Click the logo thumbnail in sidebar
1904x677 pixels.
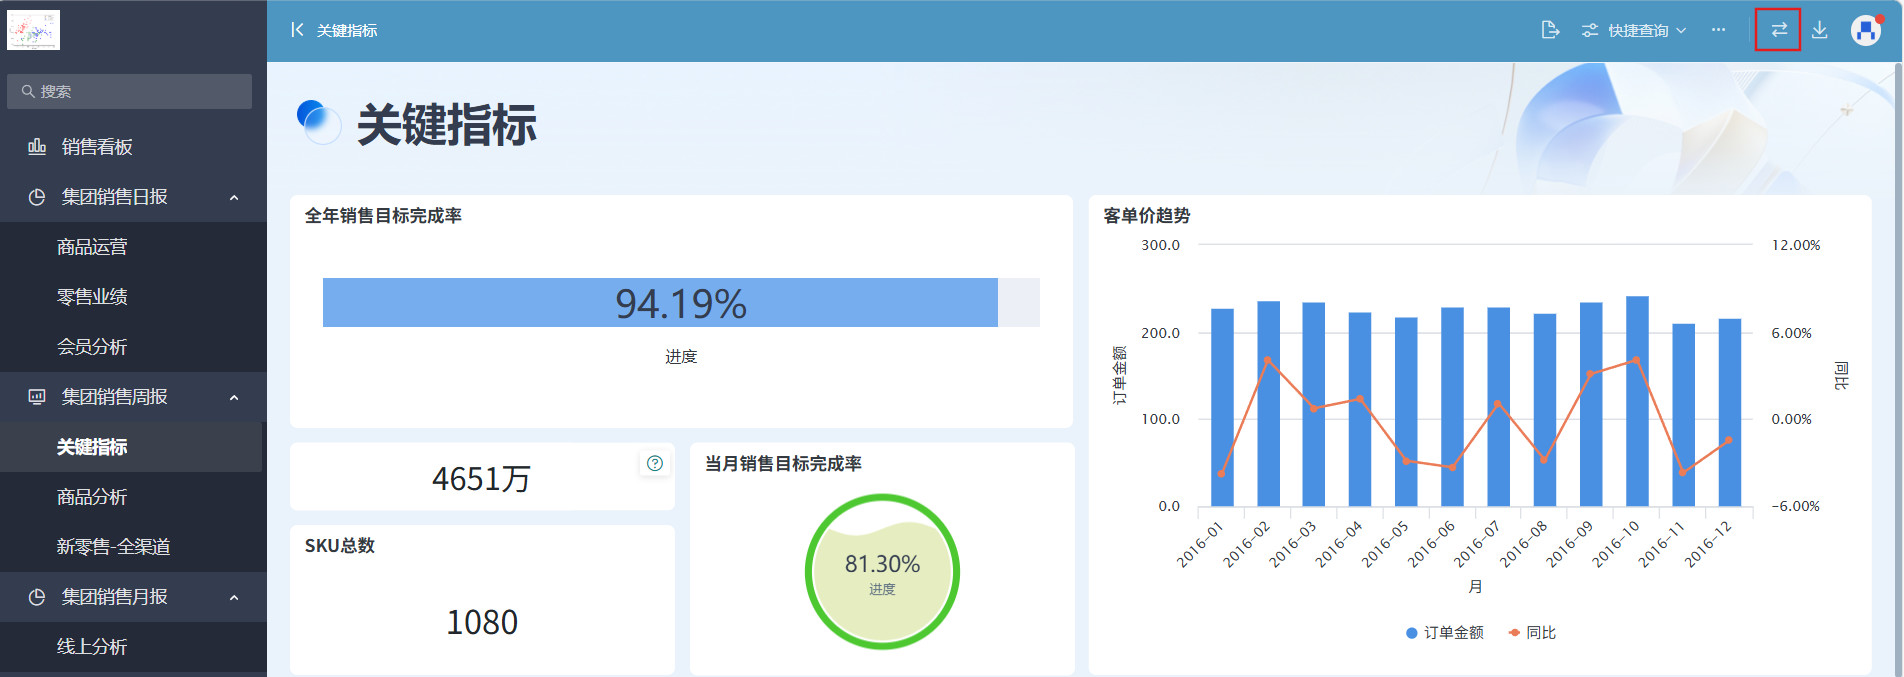pos(33,30)
